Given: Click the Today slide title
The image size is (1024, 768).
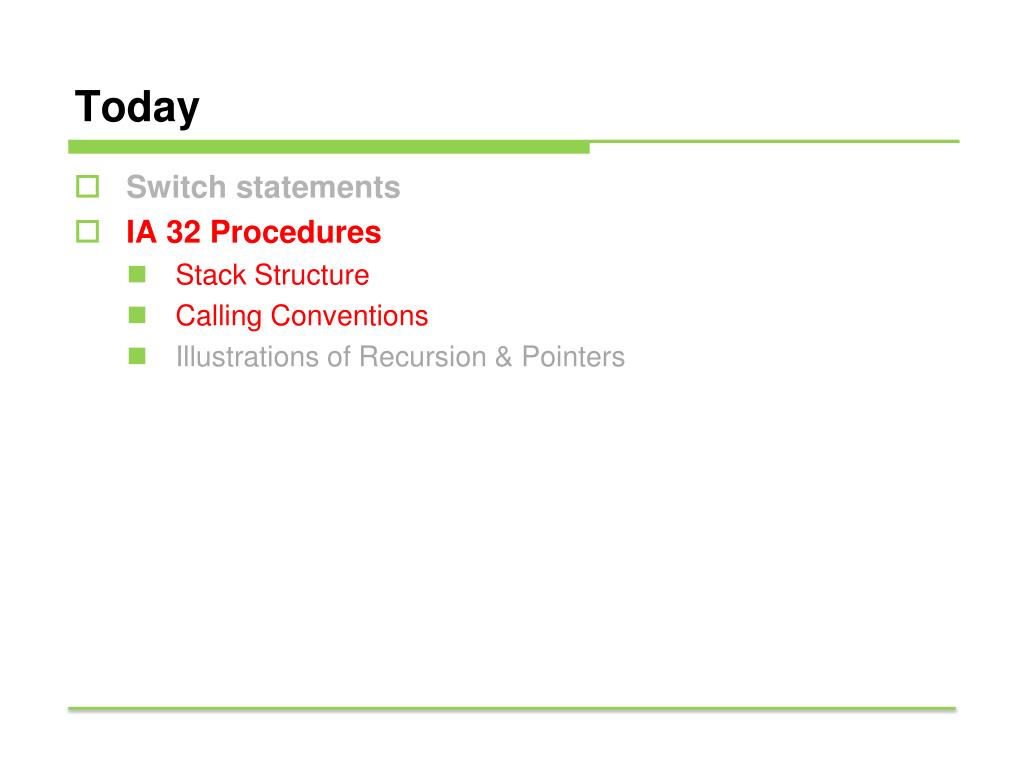Looking at the screenshot, I should tap(137, 106).
